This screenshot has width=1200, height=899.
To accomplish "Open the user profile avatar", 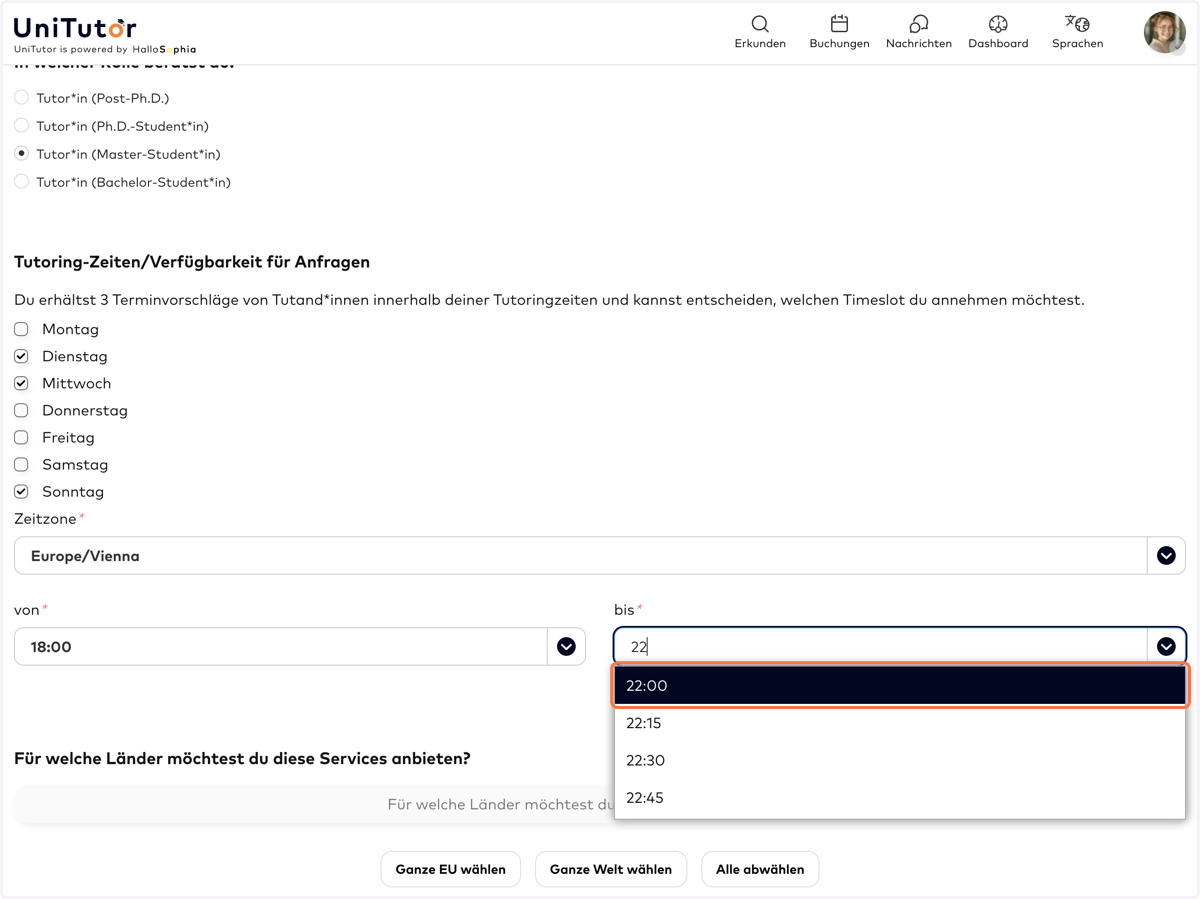I will [x=1164, y=32].
